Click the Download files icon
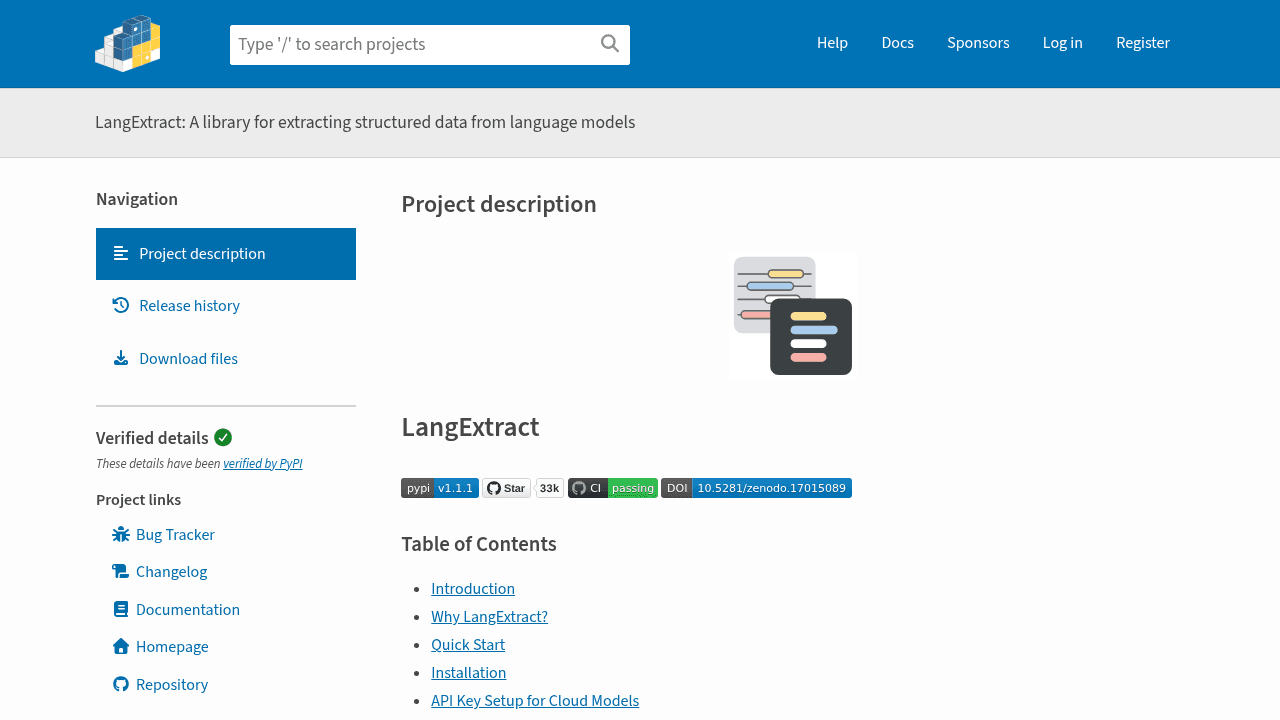The width and height of the screenshot is (1280, 720). (119, 358)
